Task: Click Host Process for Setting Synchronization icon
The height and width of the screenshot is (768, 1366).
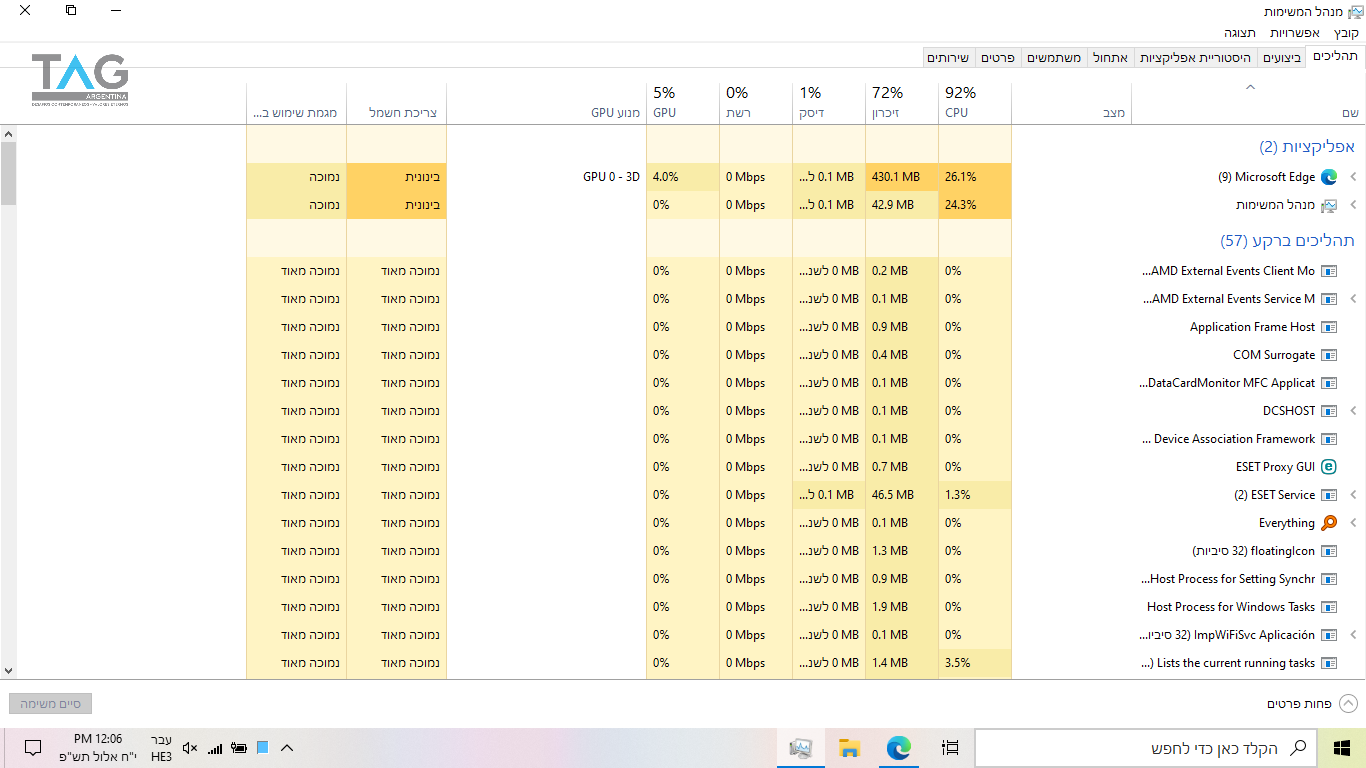Action: 1329,579
